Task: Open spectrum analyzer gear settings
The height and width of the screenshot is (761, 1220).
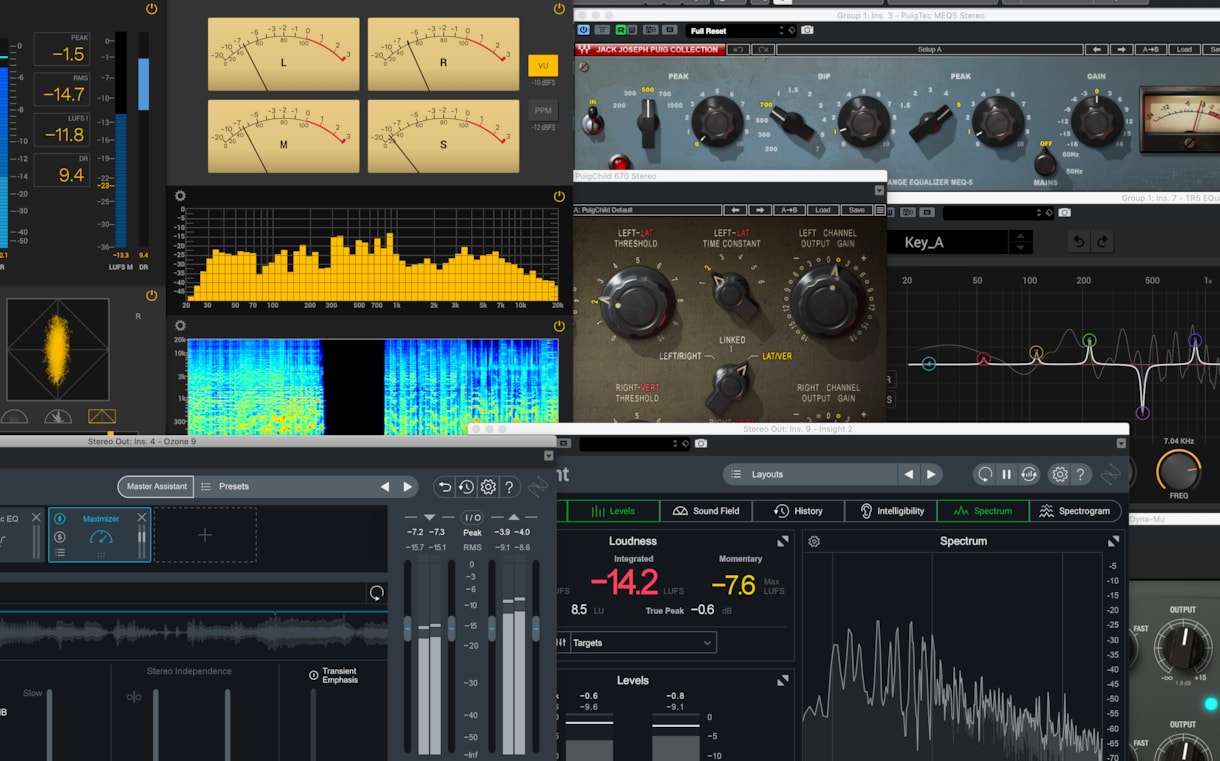Action: pos(180,196)
